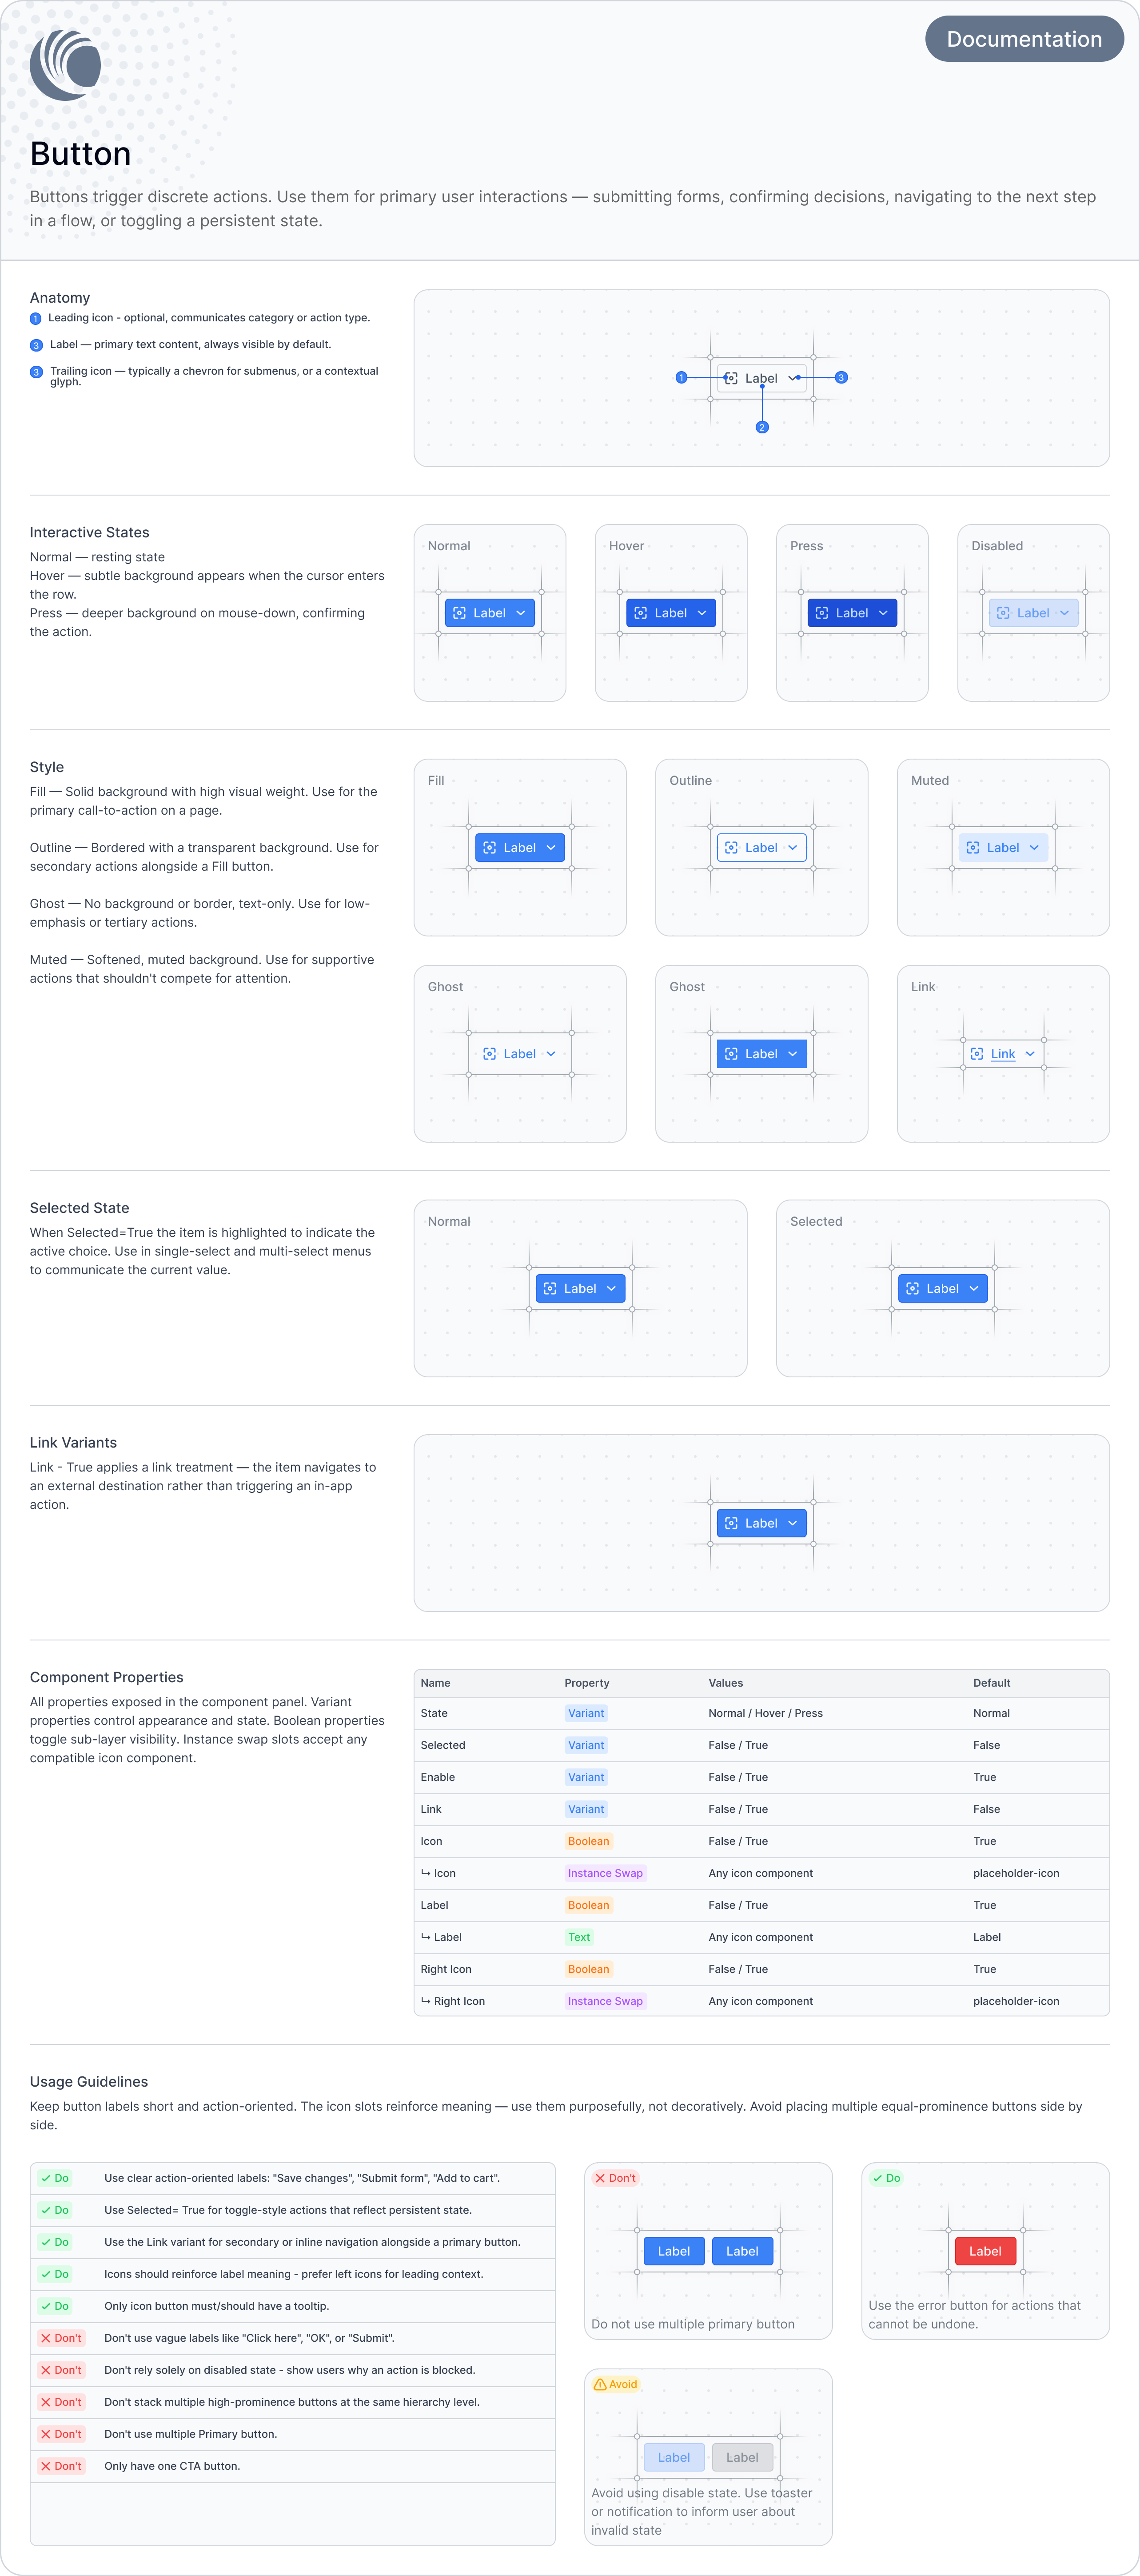1140x2576 pixels.
Task: Click the Values column header
Action: pos(726,1683)
